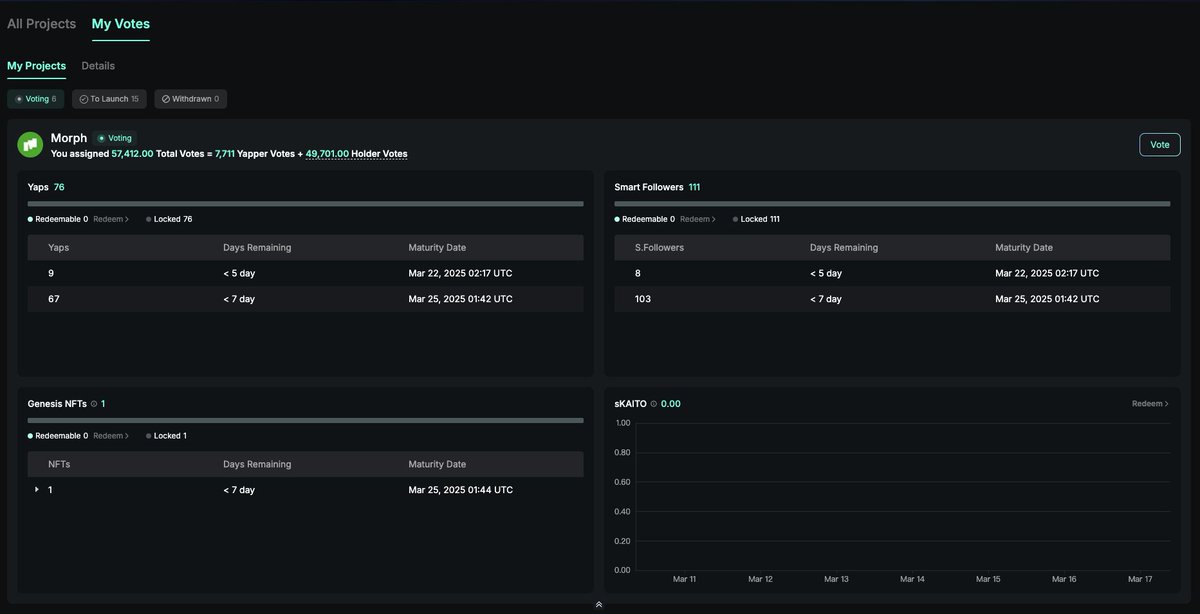The width and height of the screenshot is (1200, 614).
Task: Click the Days Remaining header in Yaps table
Action: coord(257,248)
